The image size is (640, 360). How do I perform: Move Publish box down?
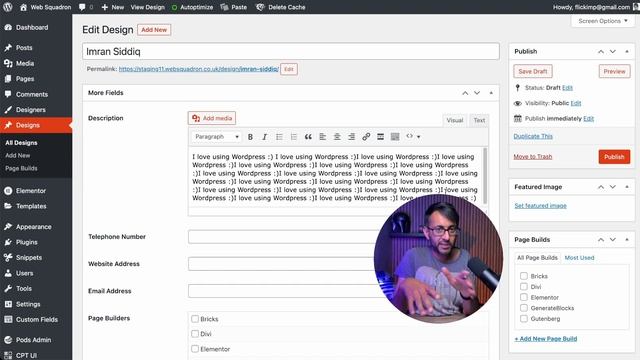(x=613, y=51)
